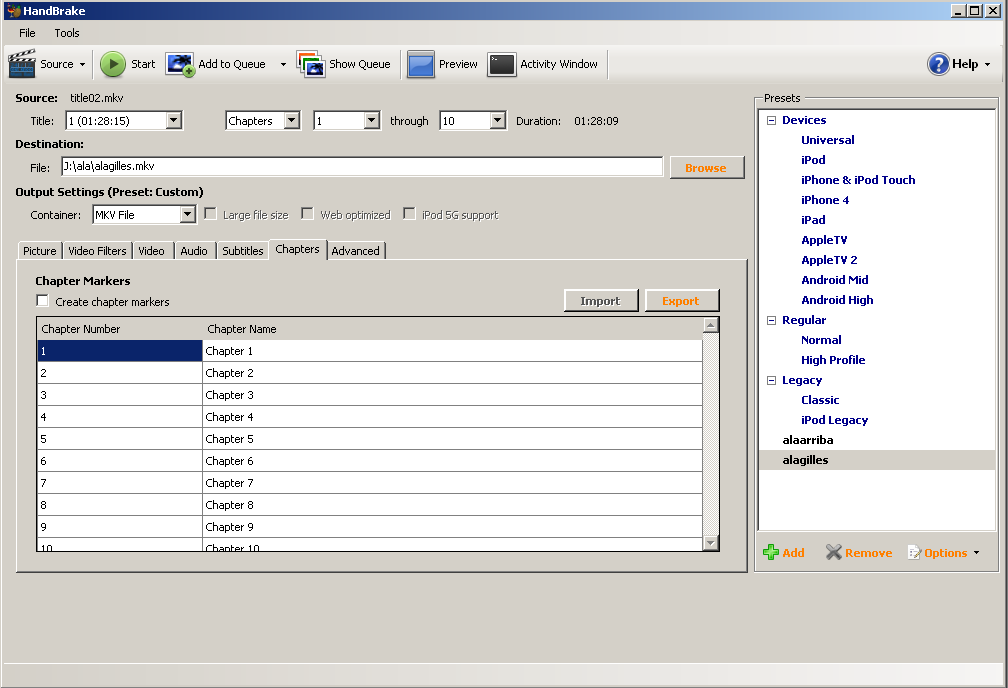
Task: Select the Android High preset
Action: click(837, 300)
